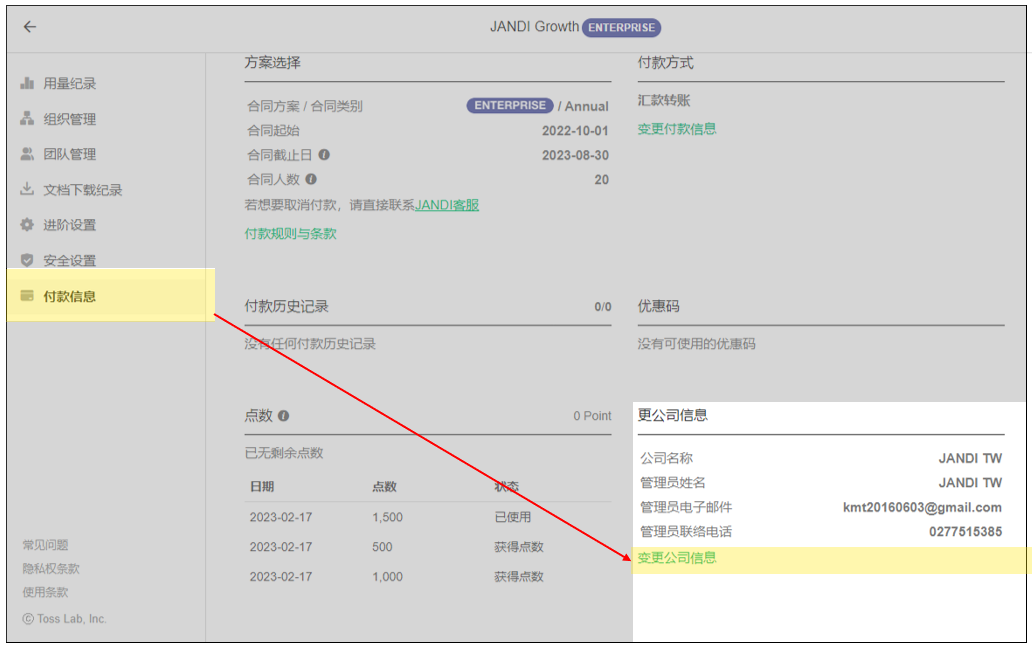Click the JANDI Growth title text

click(x=534, y=27)
